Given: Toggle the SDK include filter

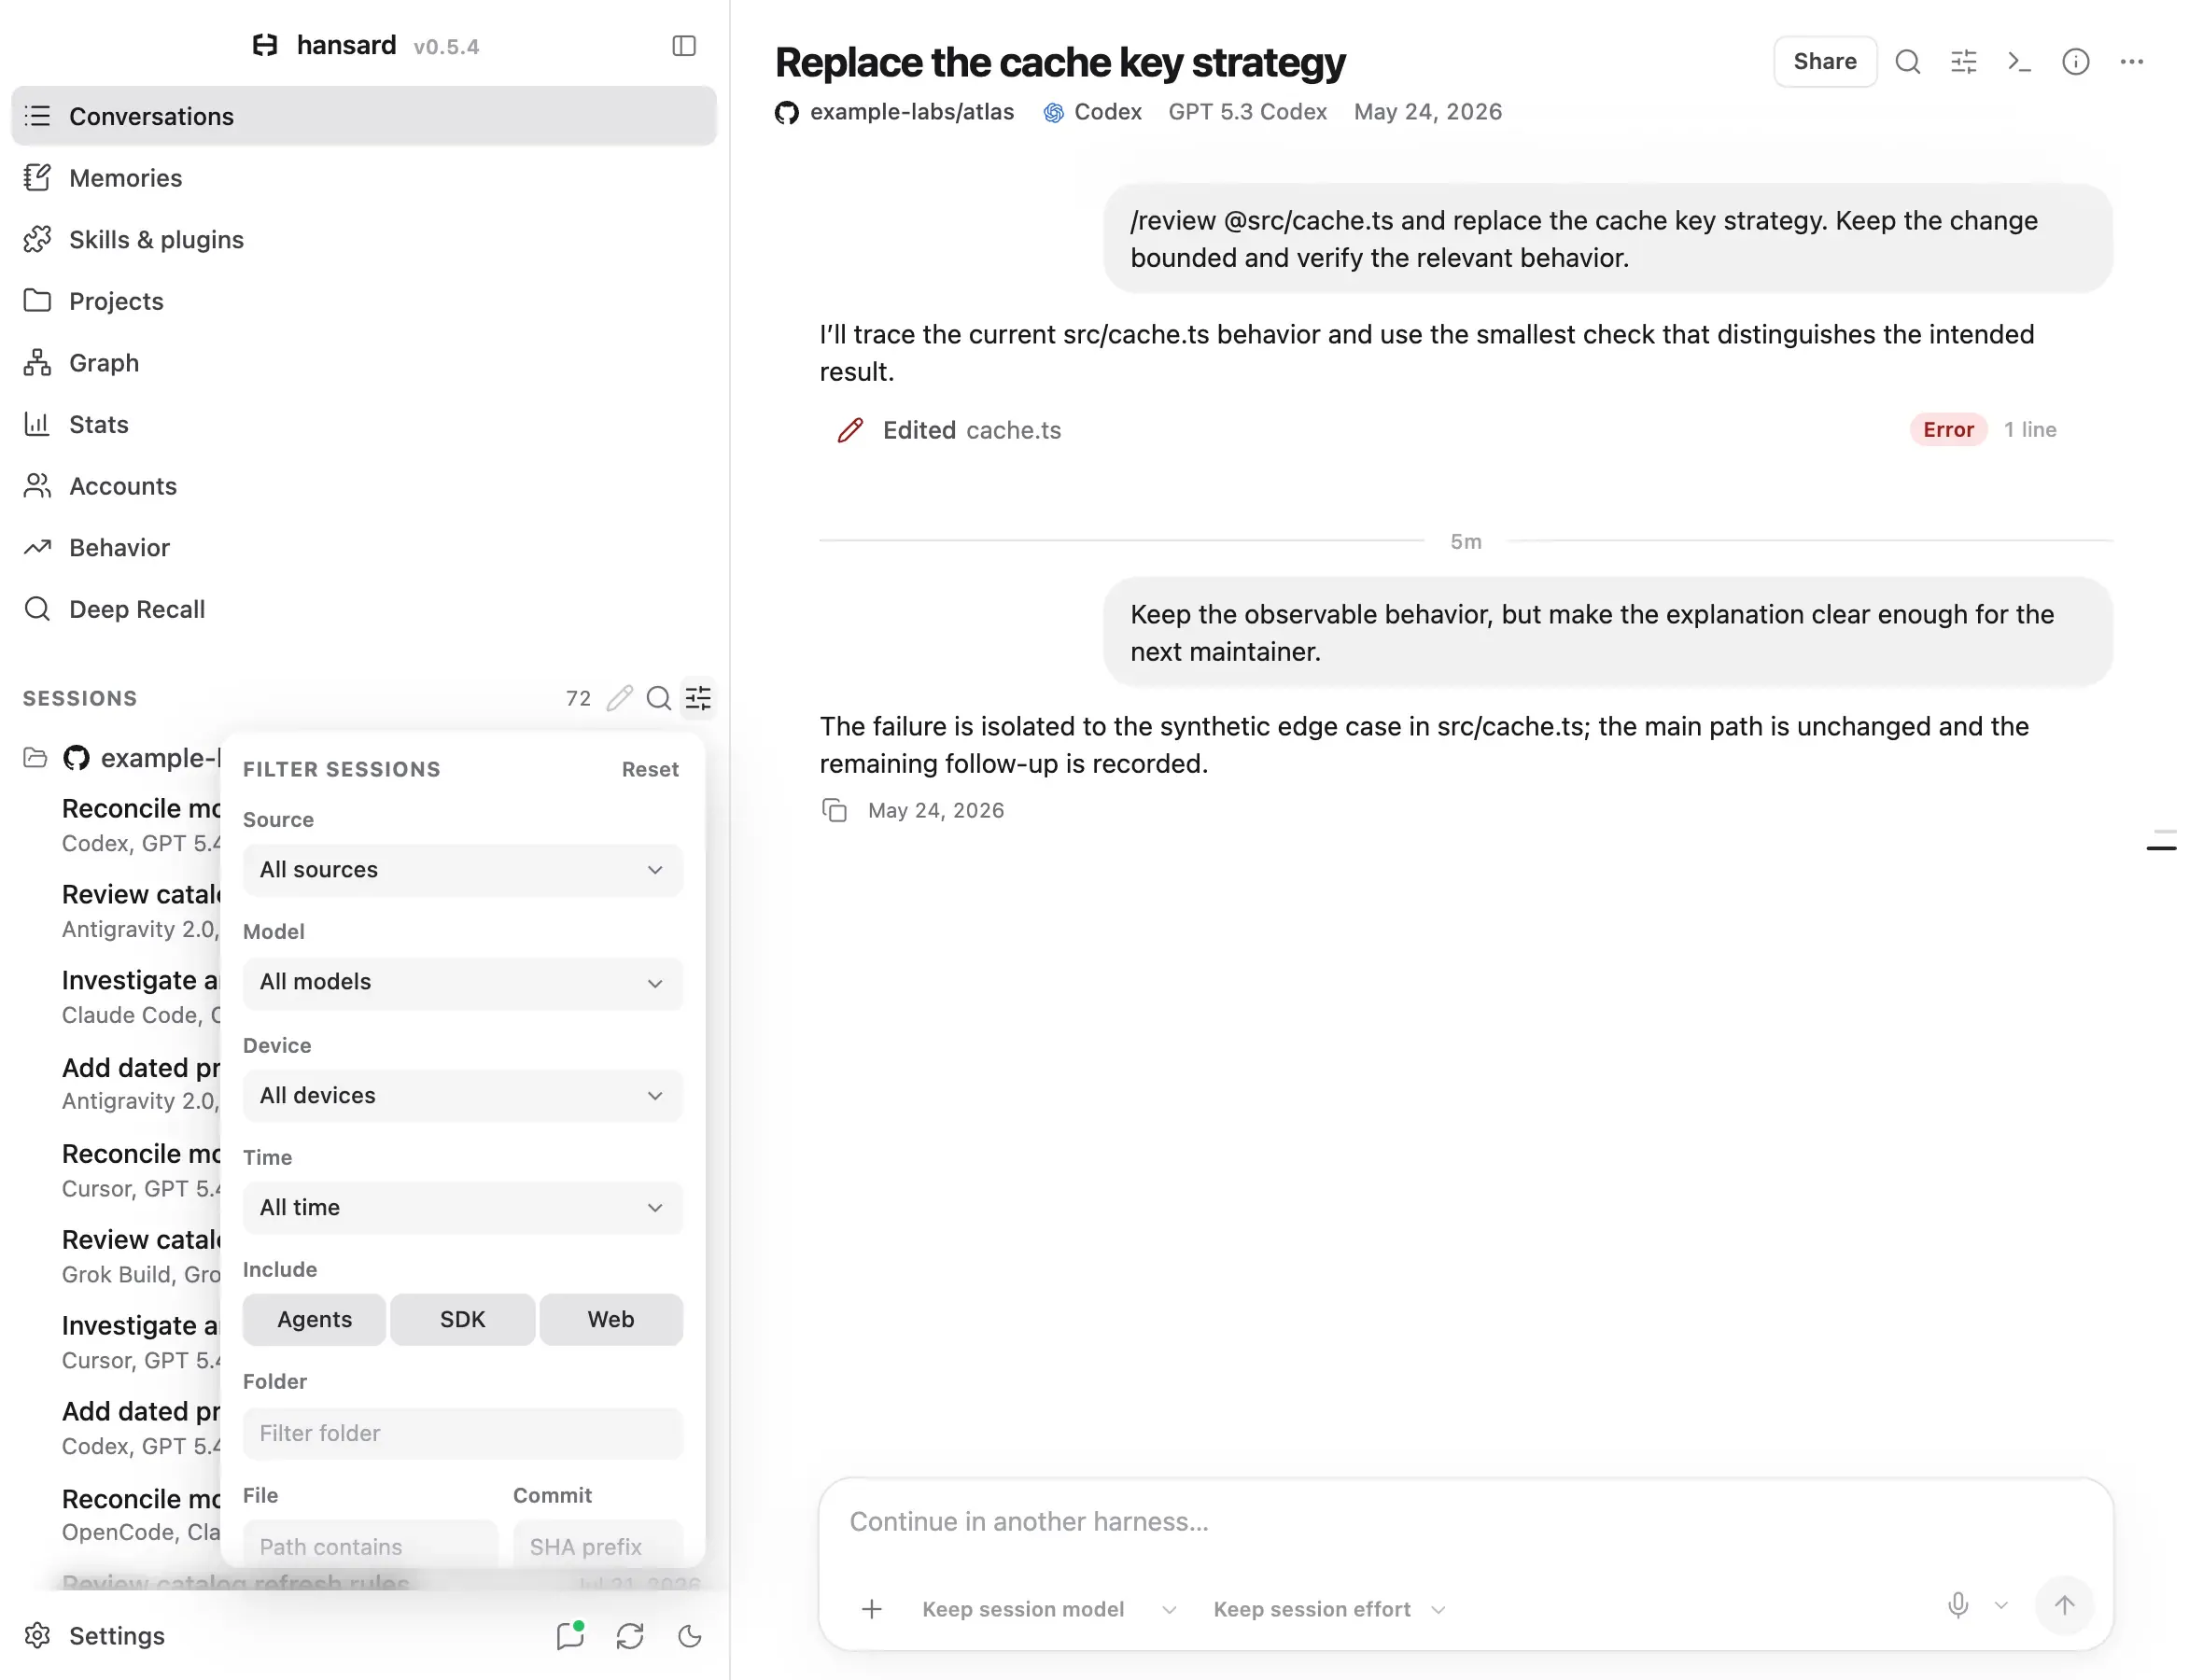Looking at the screenshot, I should 462,1319.
